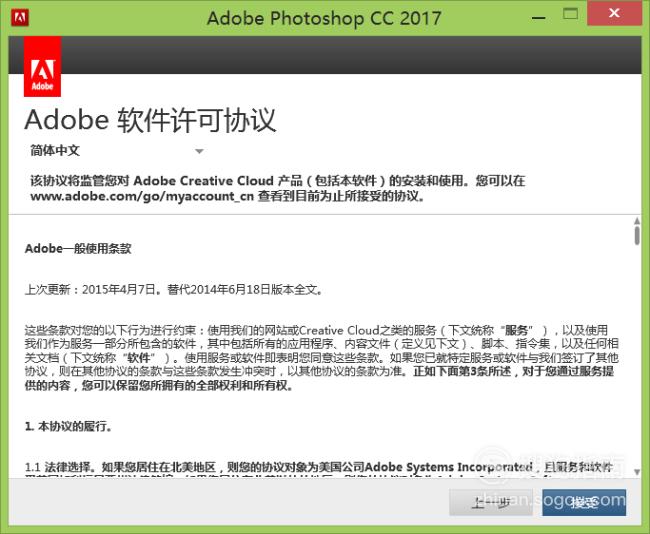650x534 pixels.
Task: Click the www.adobe.com/go/myaccount_cn address text
Action: tap(142, 196)
